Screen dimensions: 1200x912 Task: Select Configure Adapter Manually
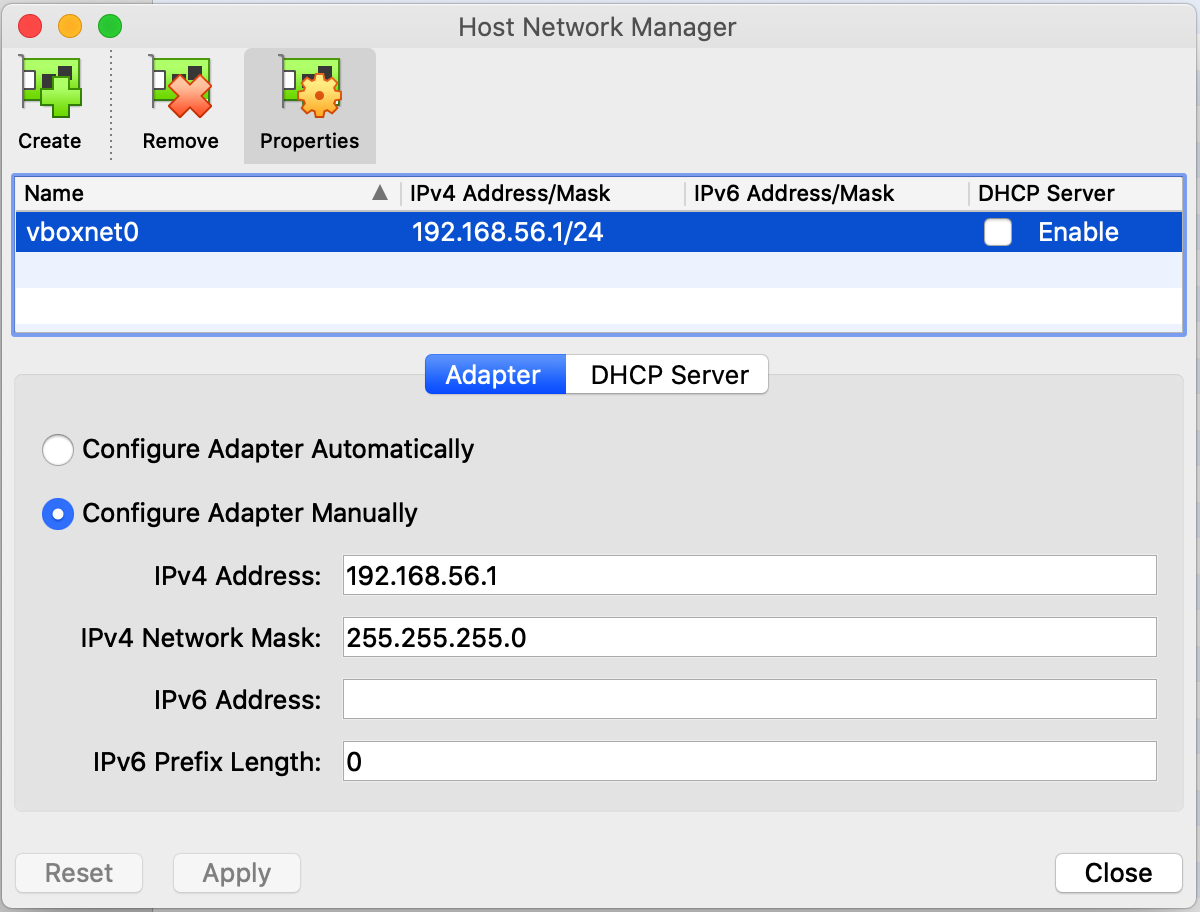coord(58,514)
